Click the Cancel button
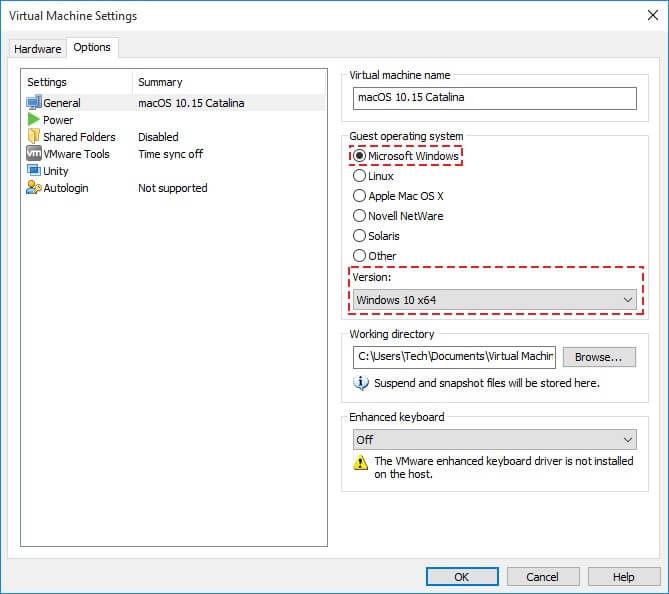669x594 pixels. [543, 577]
